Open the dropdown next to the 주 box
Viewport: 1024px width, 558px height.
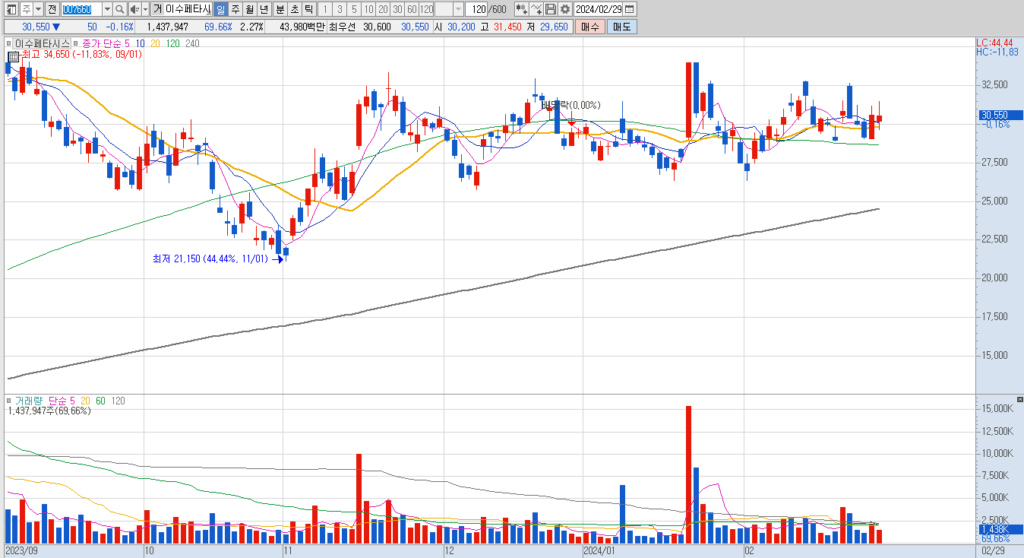pos(39,9)
